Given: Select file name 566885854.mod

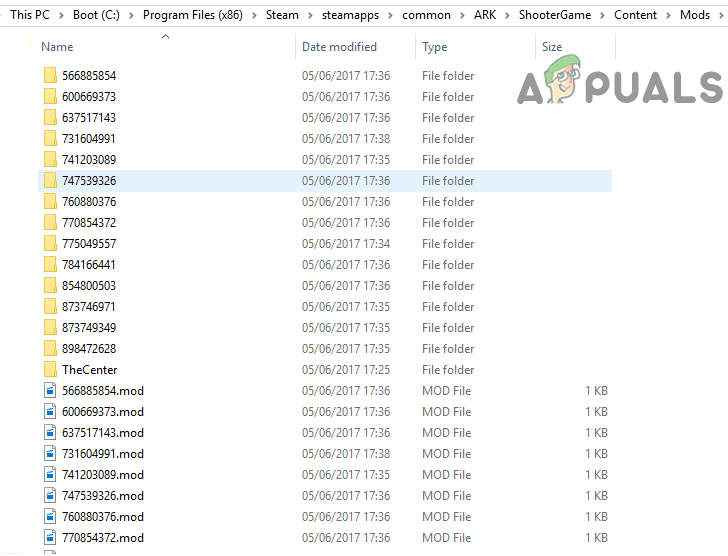Looking at the screenshot, I should tap(103, 391).
